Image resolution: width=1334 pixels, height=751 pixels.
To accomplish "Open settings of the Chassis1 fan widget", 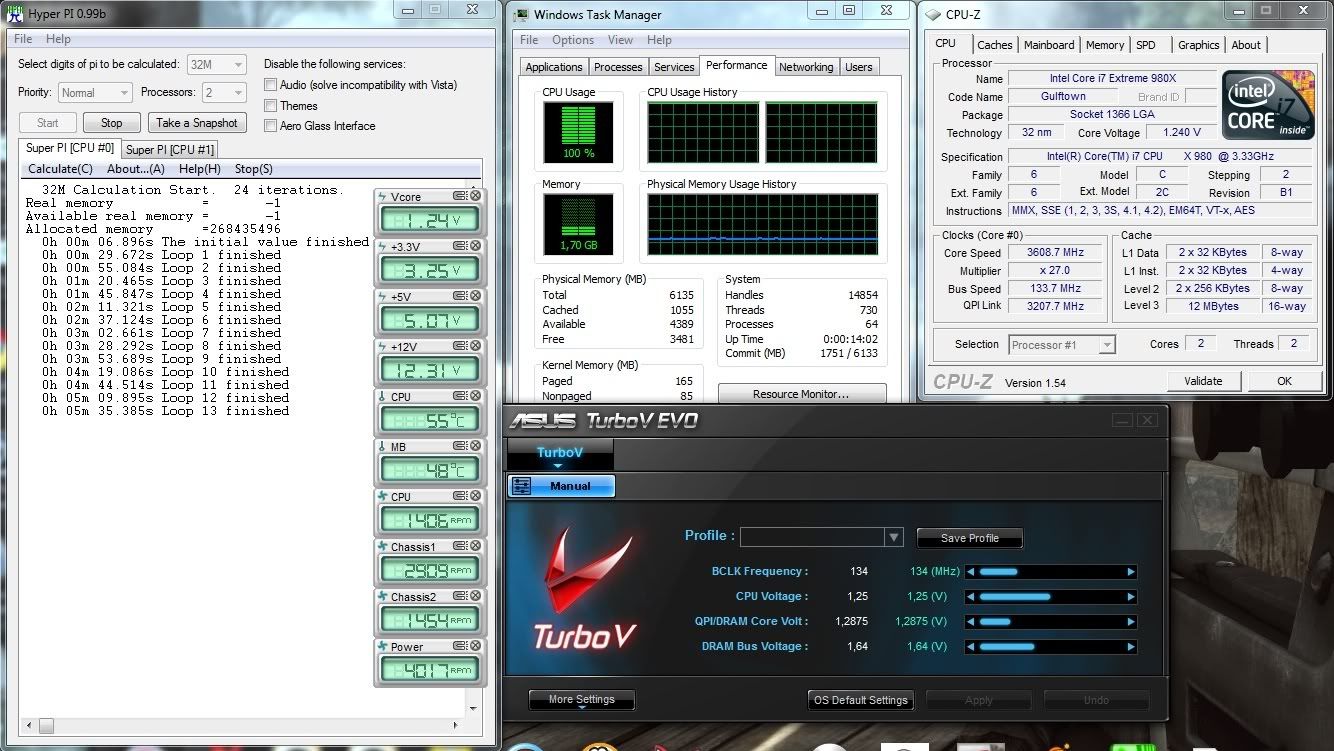I will coord(459,546).
